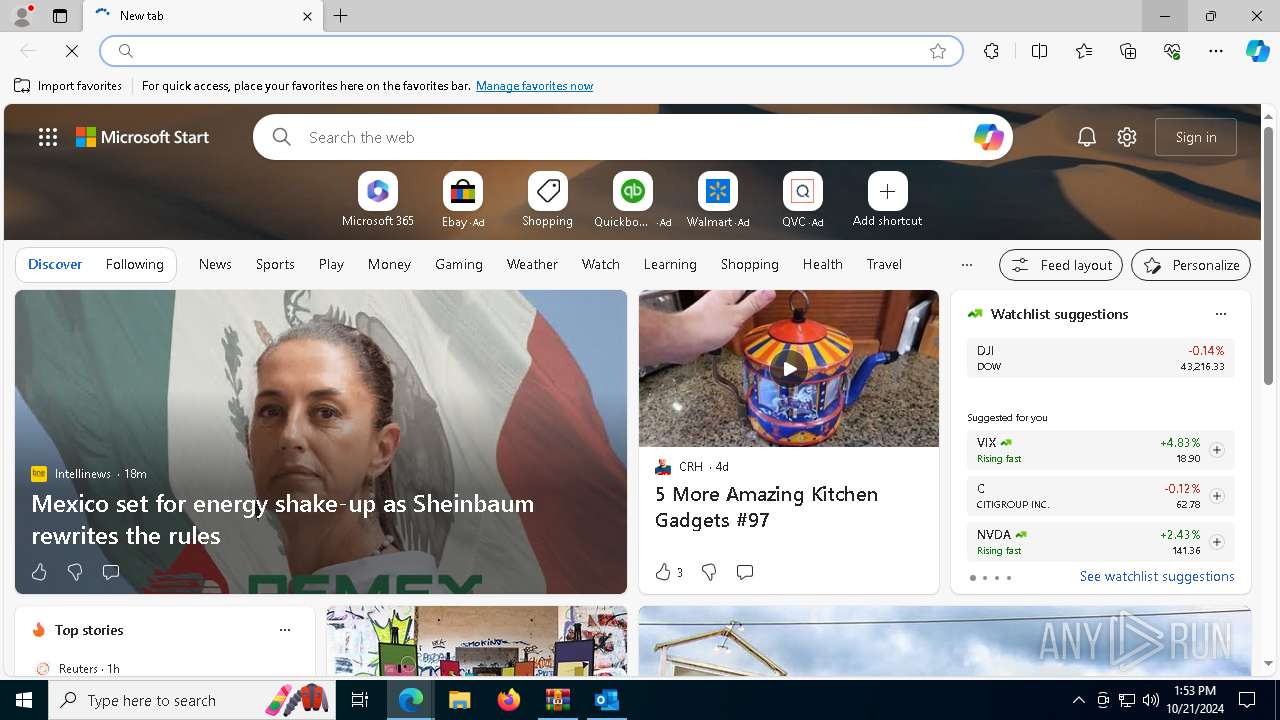Open Outlook from the taskbar
1280x720 pixels.
(x=606, y=700)
